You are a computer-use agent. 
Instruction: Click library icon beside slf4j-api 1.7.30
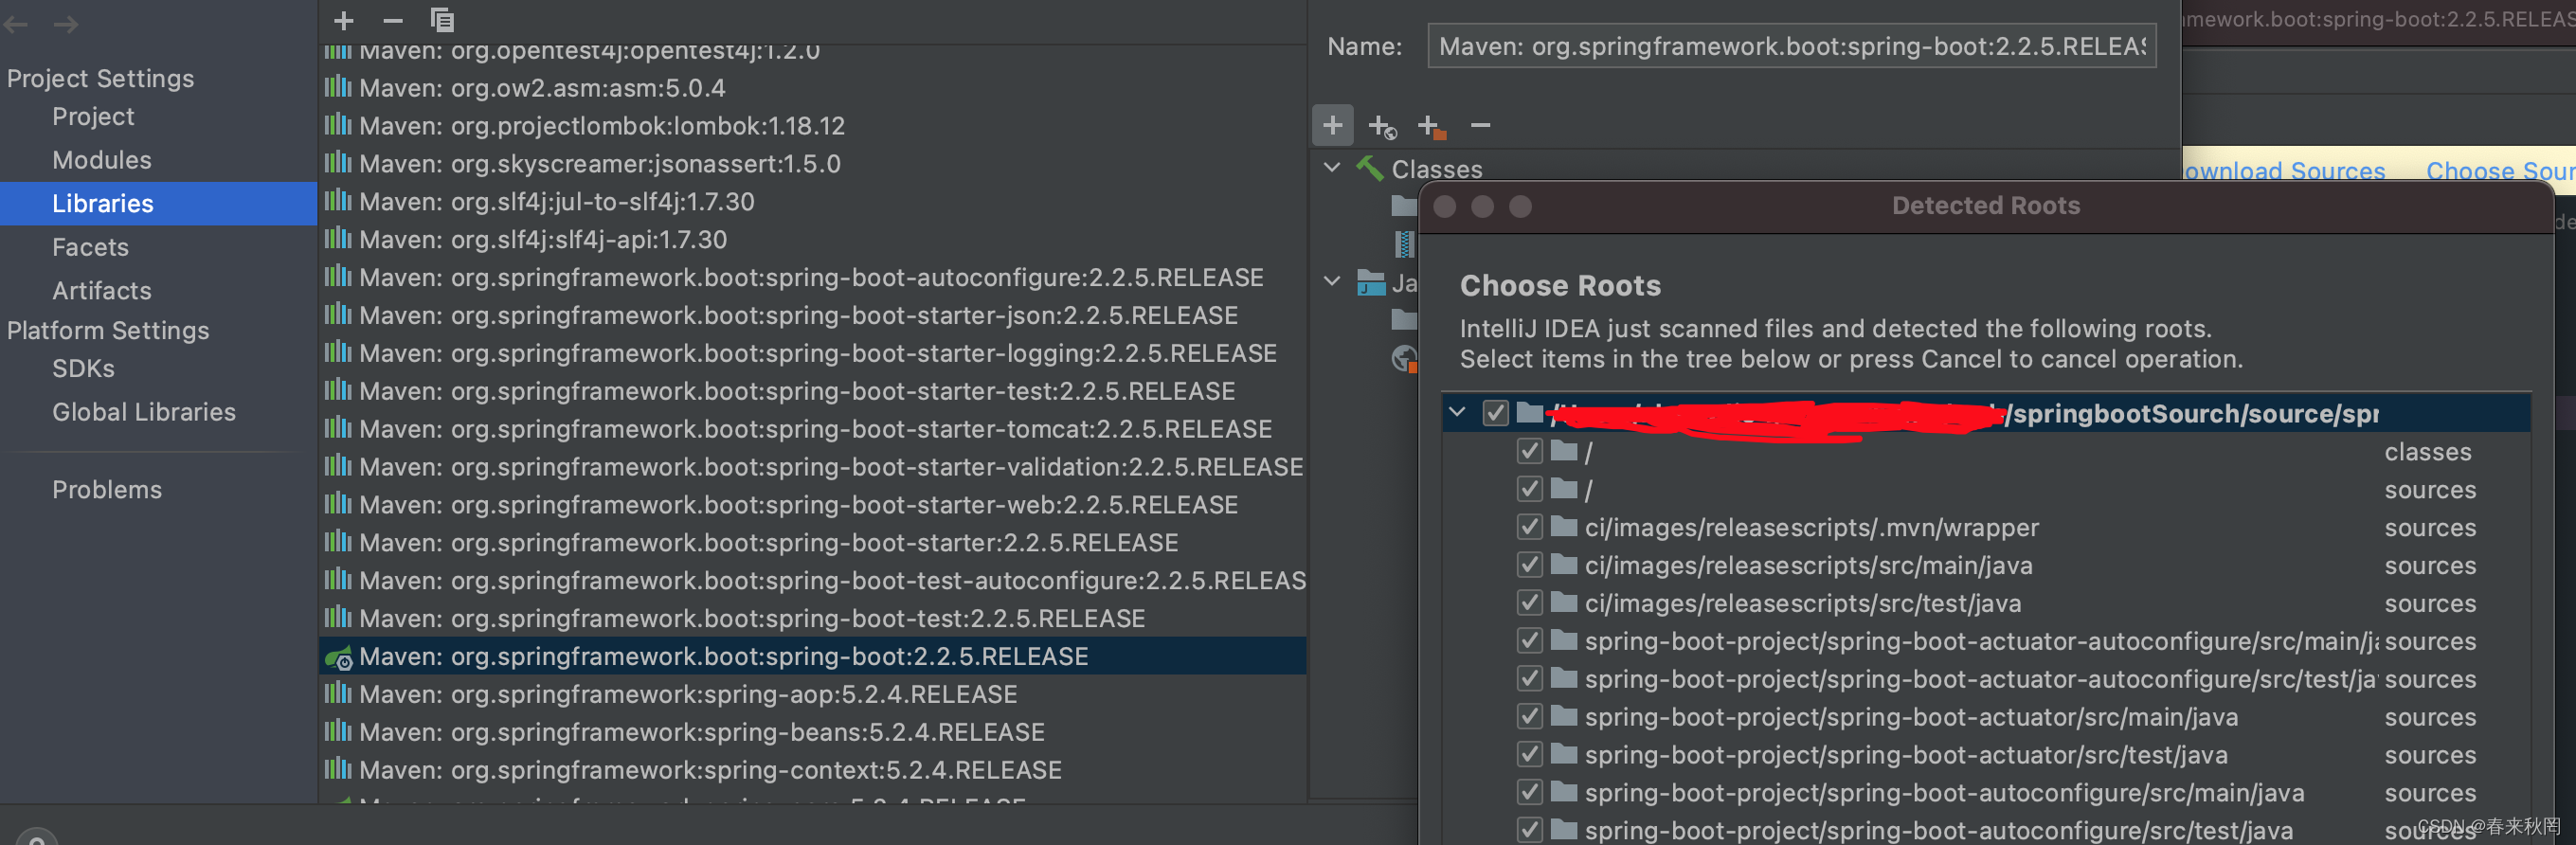tap(338, 239)
